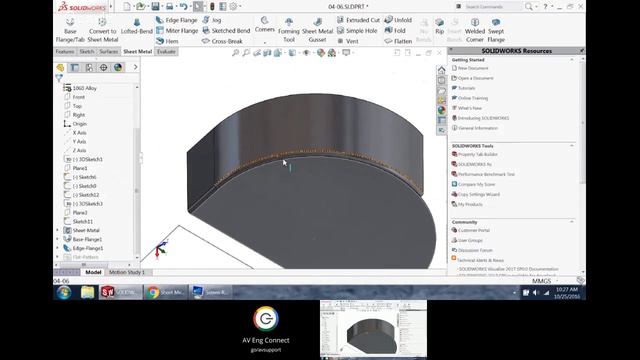Choose the Convert to Sheet Metal tool
The height and width of the screenshot is (360, 640).
click(102, 30)
